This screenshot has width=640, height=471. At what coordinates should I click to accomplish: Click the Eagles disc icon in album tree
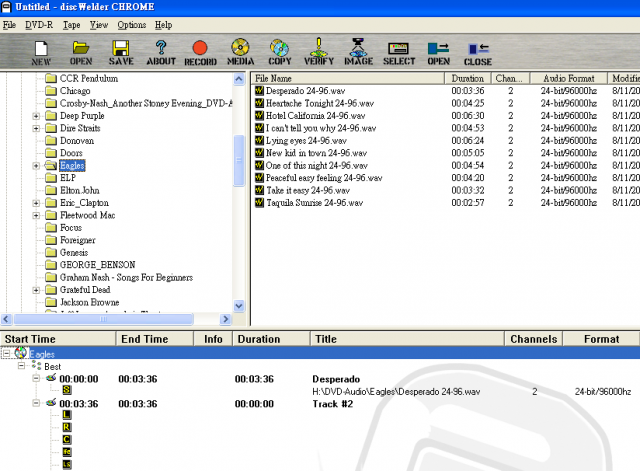[x=21, y=353]
